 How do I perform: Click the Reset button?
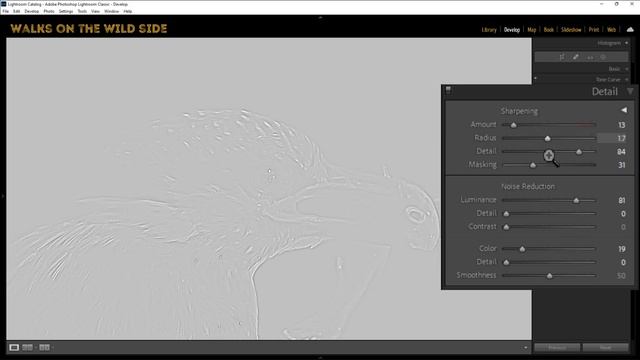click(x=605, y=348)
